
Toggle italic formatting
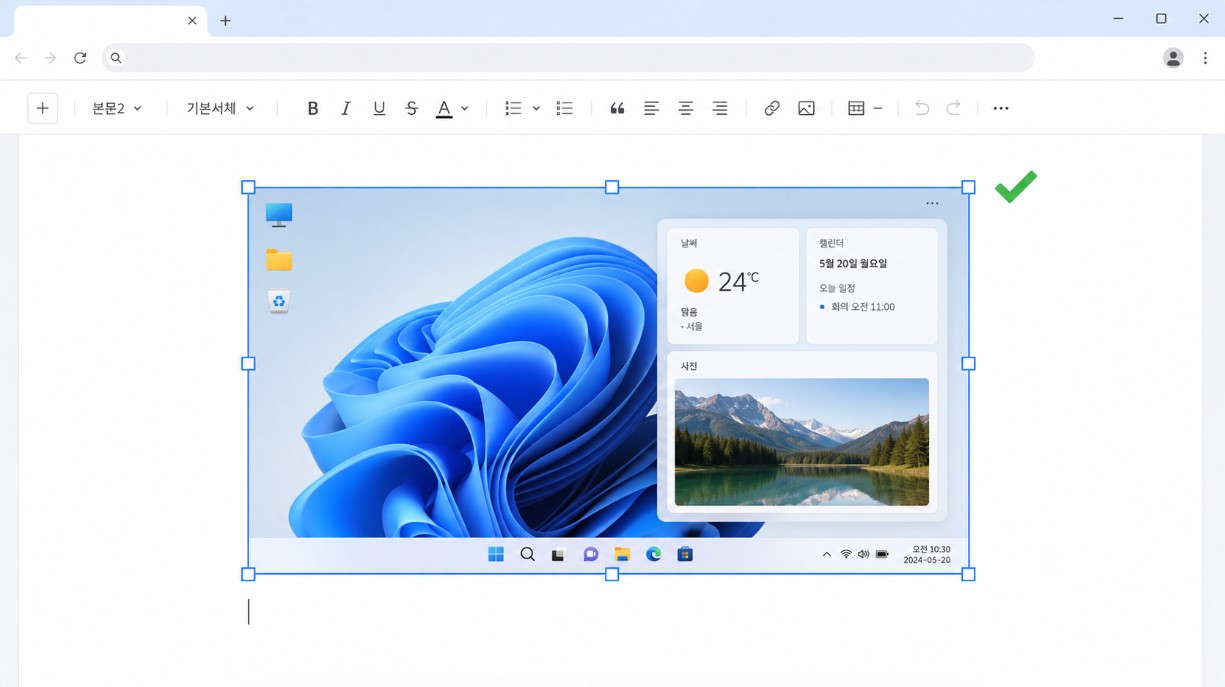click(x=346, y=108)
